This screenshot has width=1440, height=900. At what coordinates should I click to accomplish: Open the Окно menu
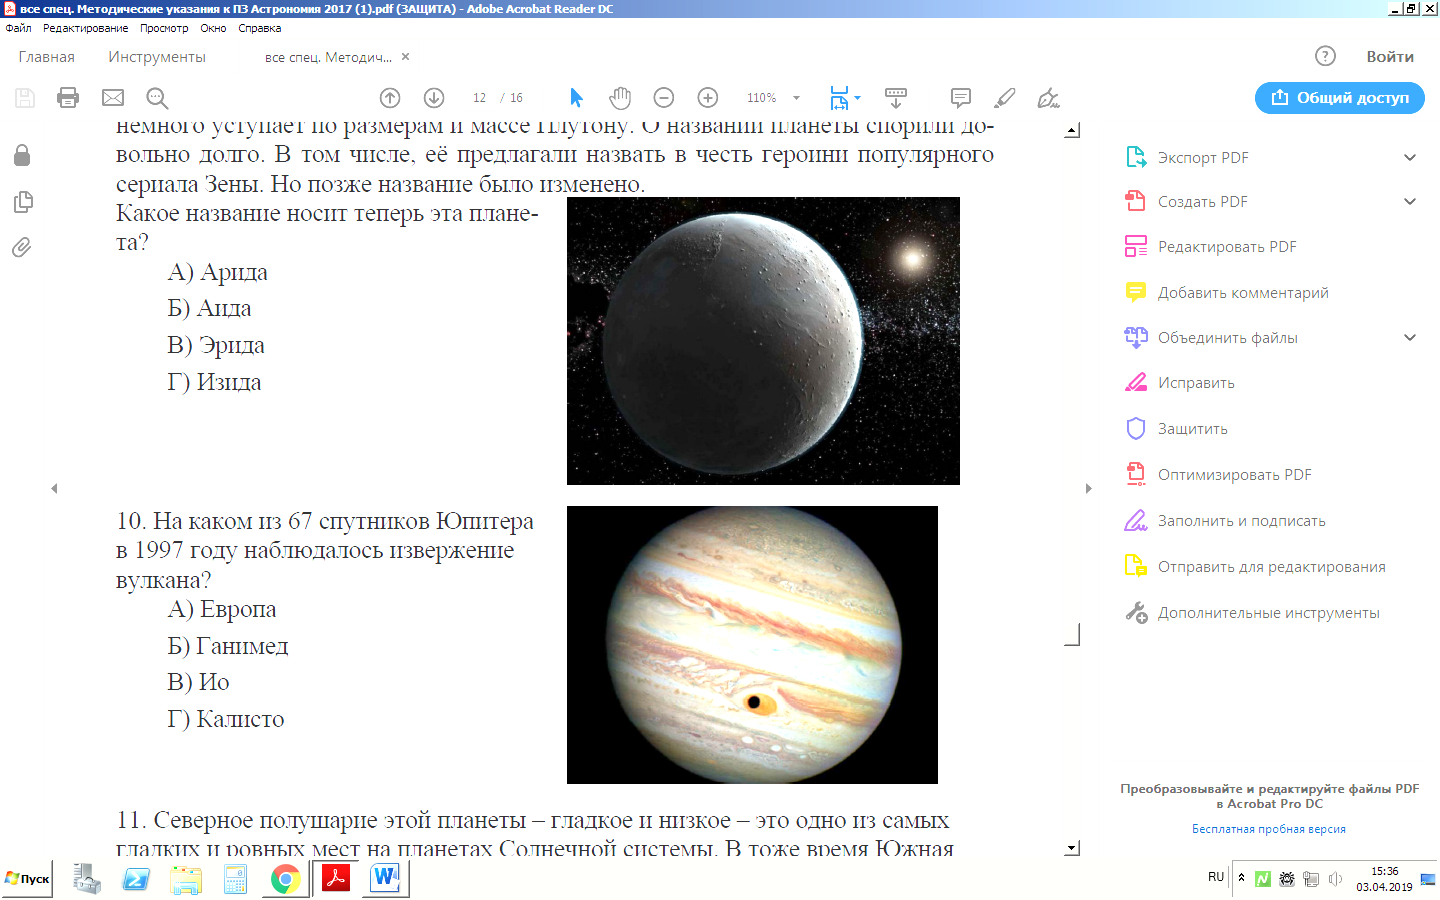click(x=213, y=28)
